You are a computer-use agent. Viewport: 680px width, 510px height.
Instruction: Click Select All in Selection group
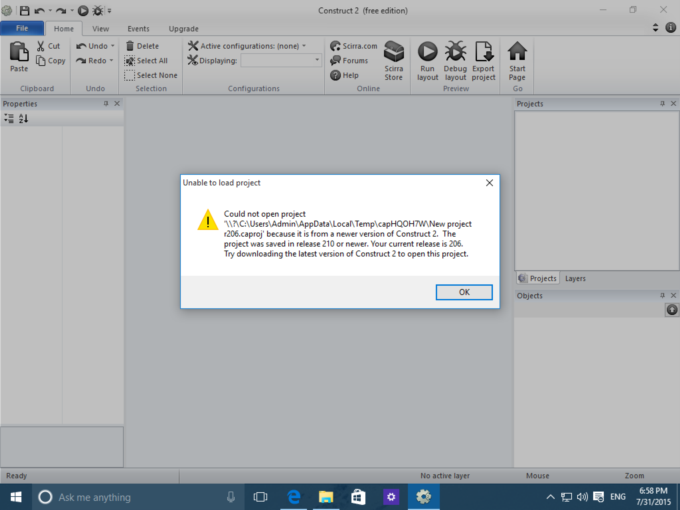coord(147,61)
